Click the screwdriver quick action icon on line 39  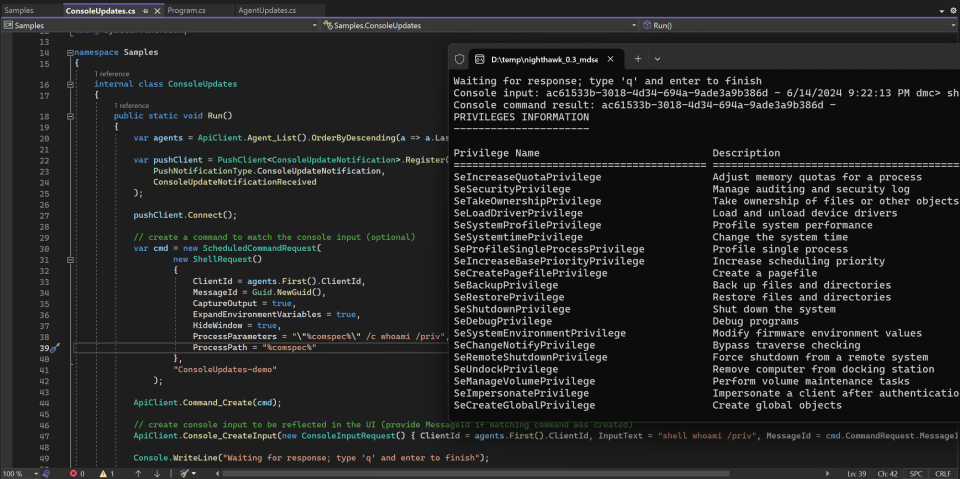click(x=55, y=347)
